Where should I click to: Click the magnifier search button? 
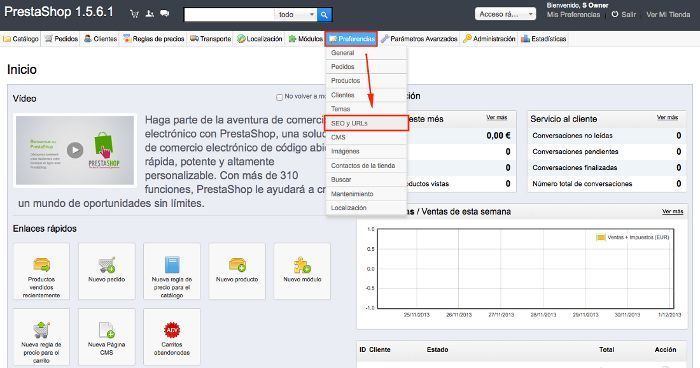pyautogui.click(x=324, y=15)
